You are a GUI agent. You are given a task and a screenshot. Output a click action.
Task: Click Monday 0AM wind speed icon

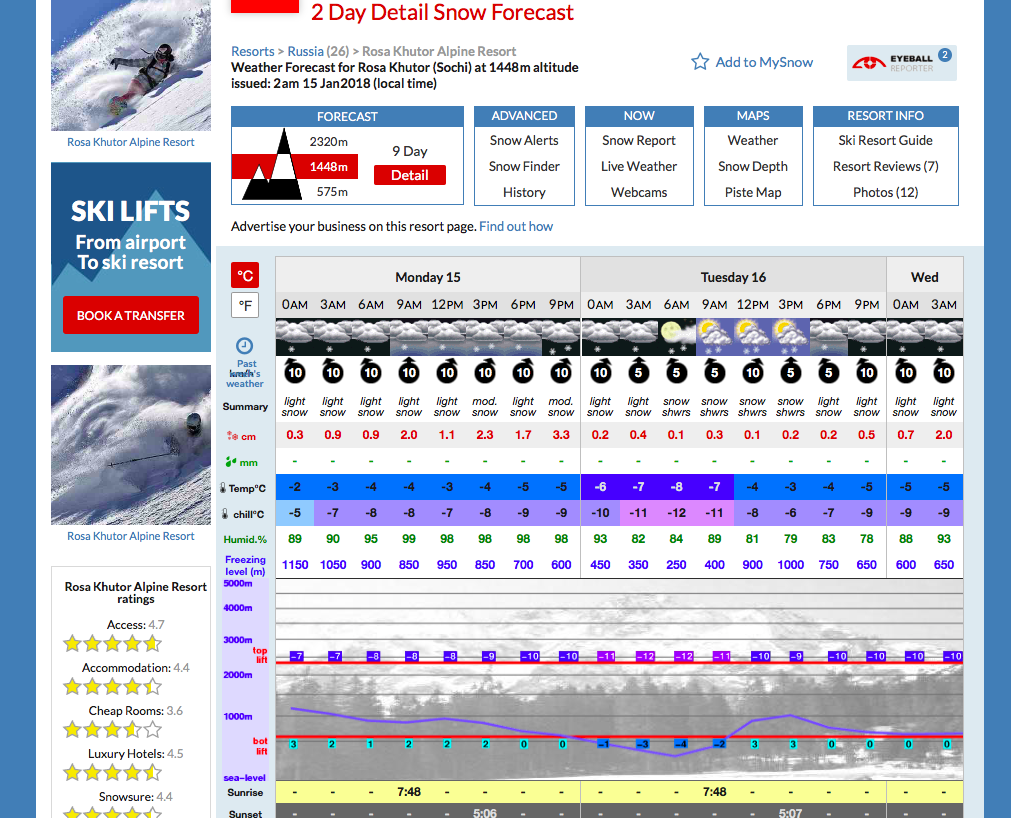point(295,371)
